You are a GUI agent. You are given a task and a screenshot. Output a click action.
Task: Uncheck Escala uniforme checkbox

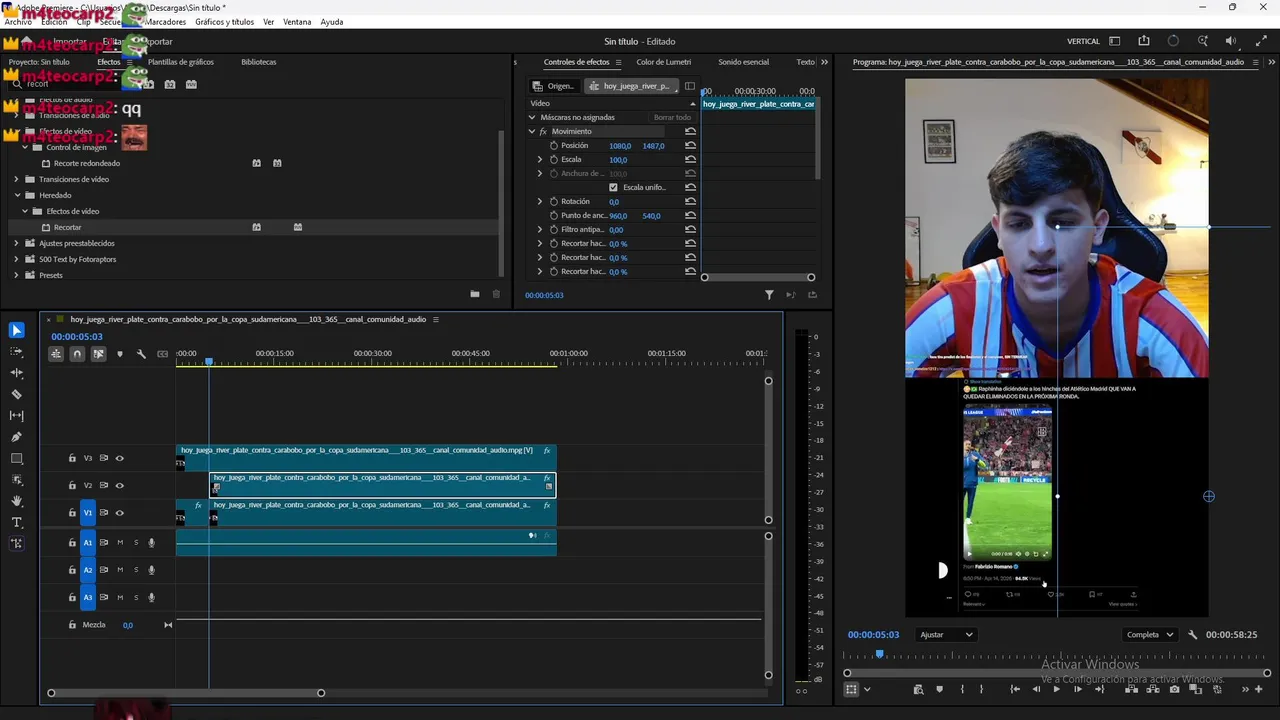(613, 187)
